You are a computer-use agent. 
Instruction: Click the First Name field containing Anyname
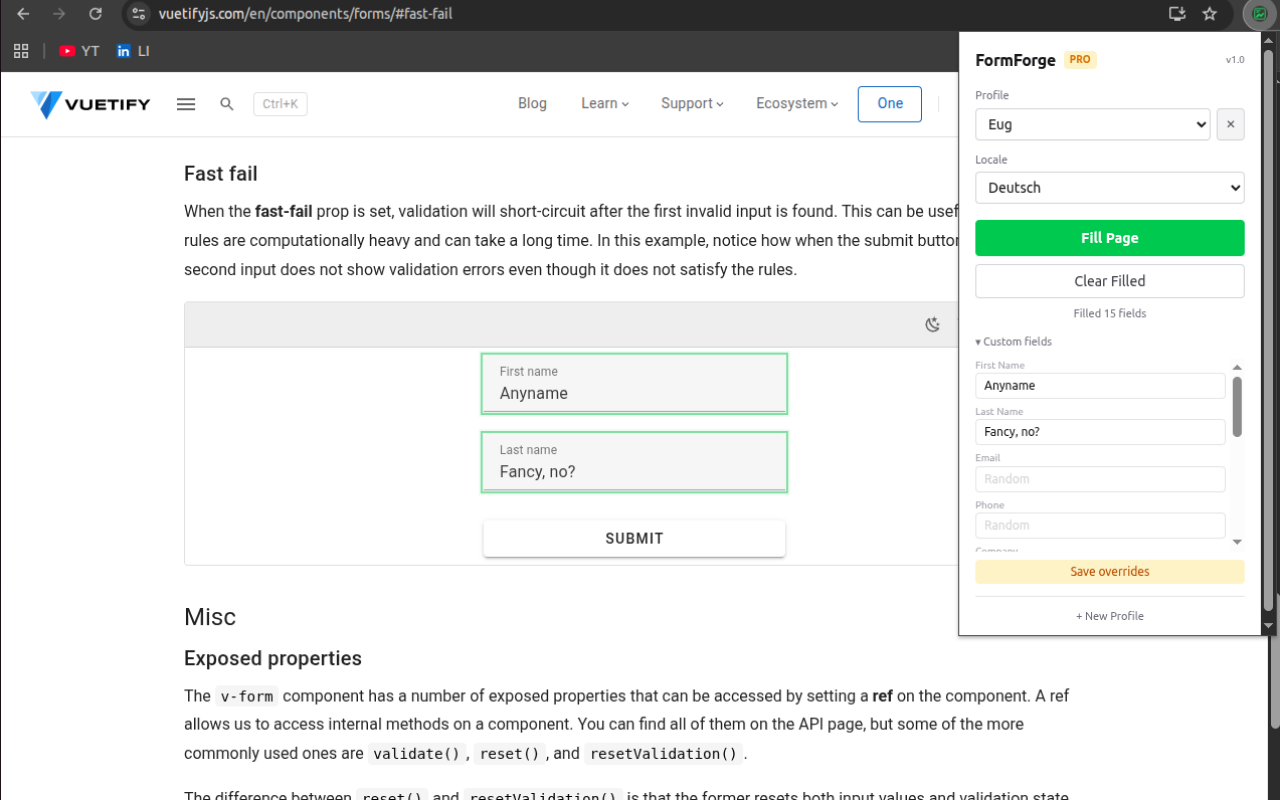pos(1100,385)
